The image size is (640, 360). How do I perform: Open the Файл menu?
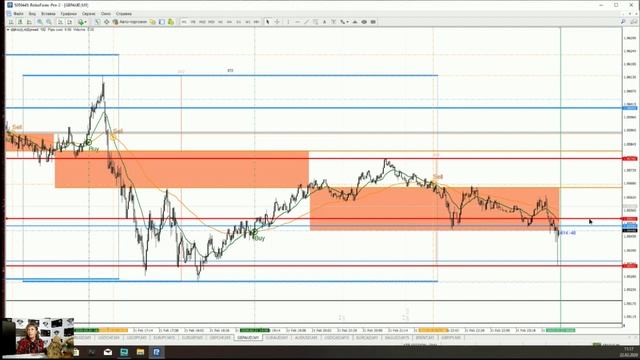[x=18, y=13]
